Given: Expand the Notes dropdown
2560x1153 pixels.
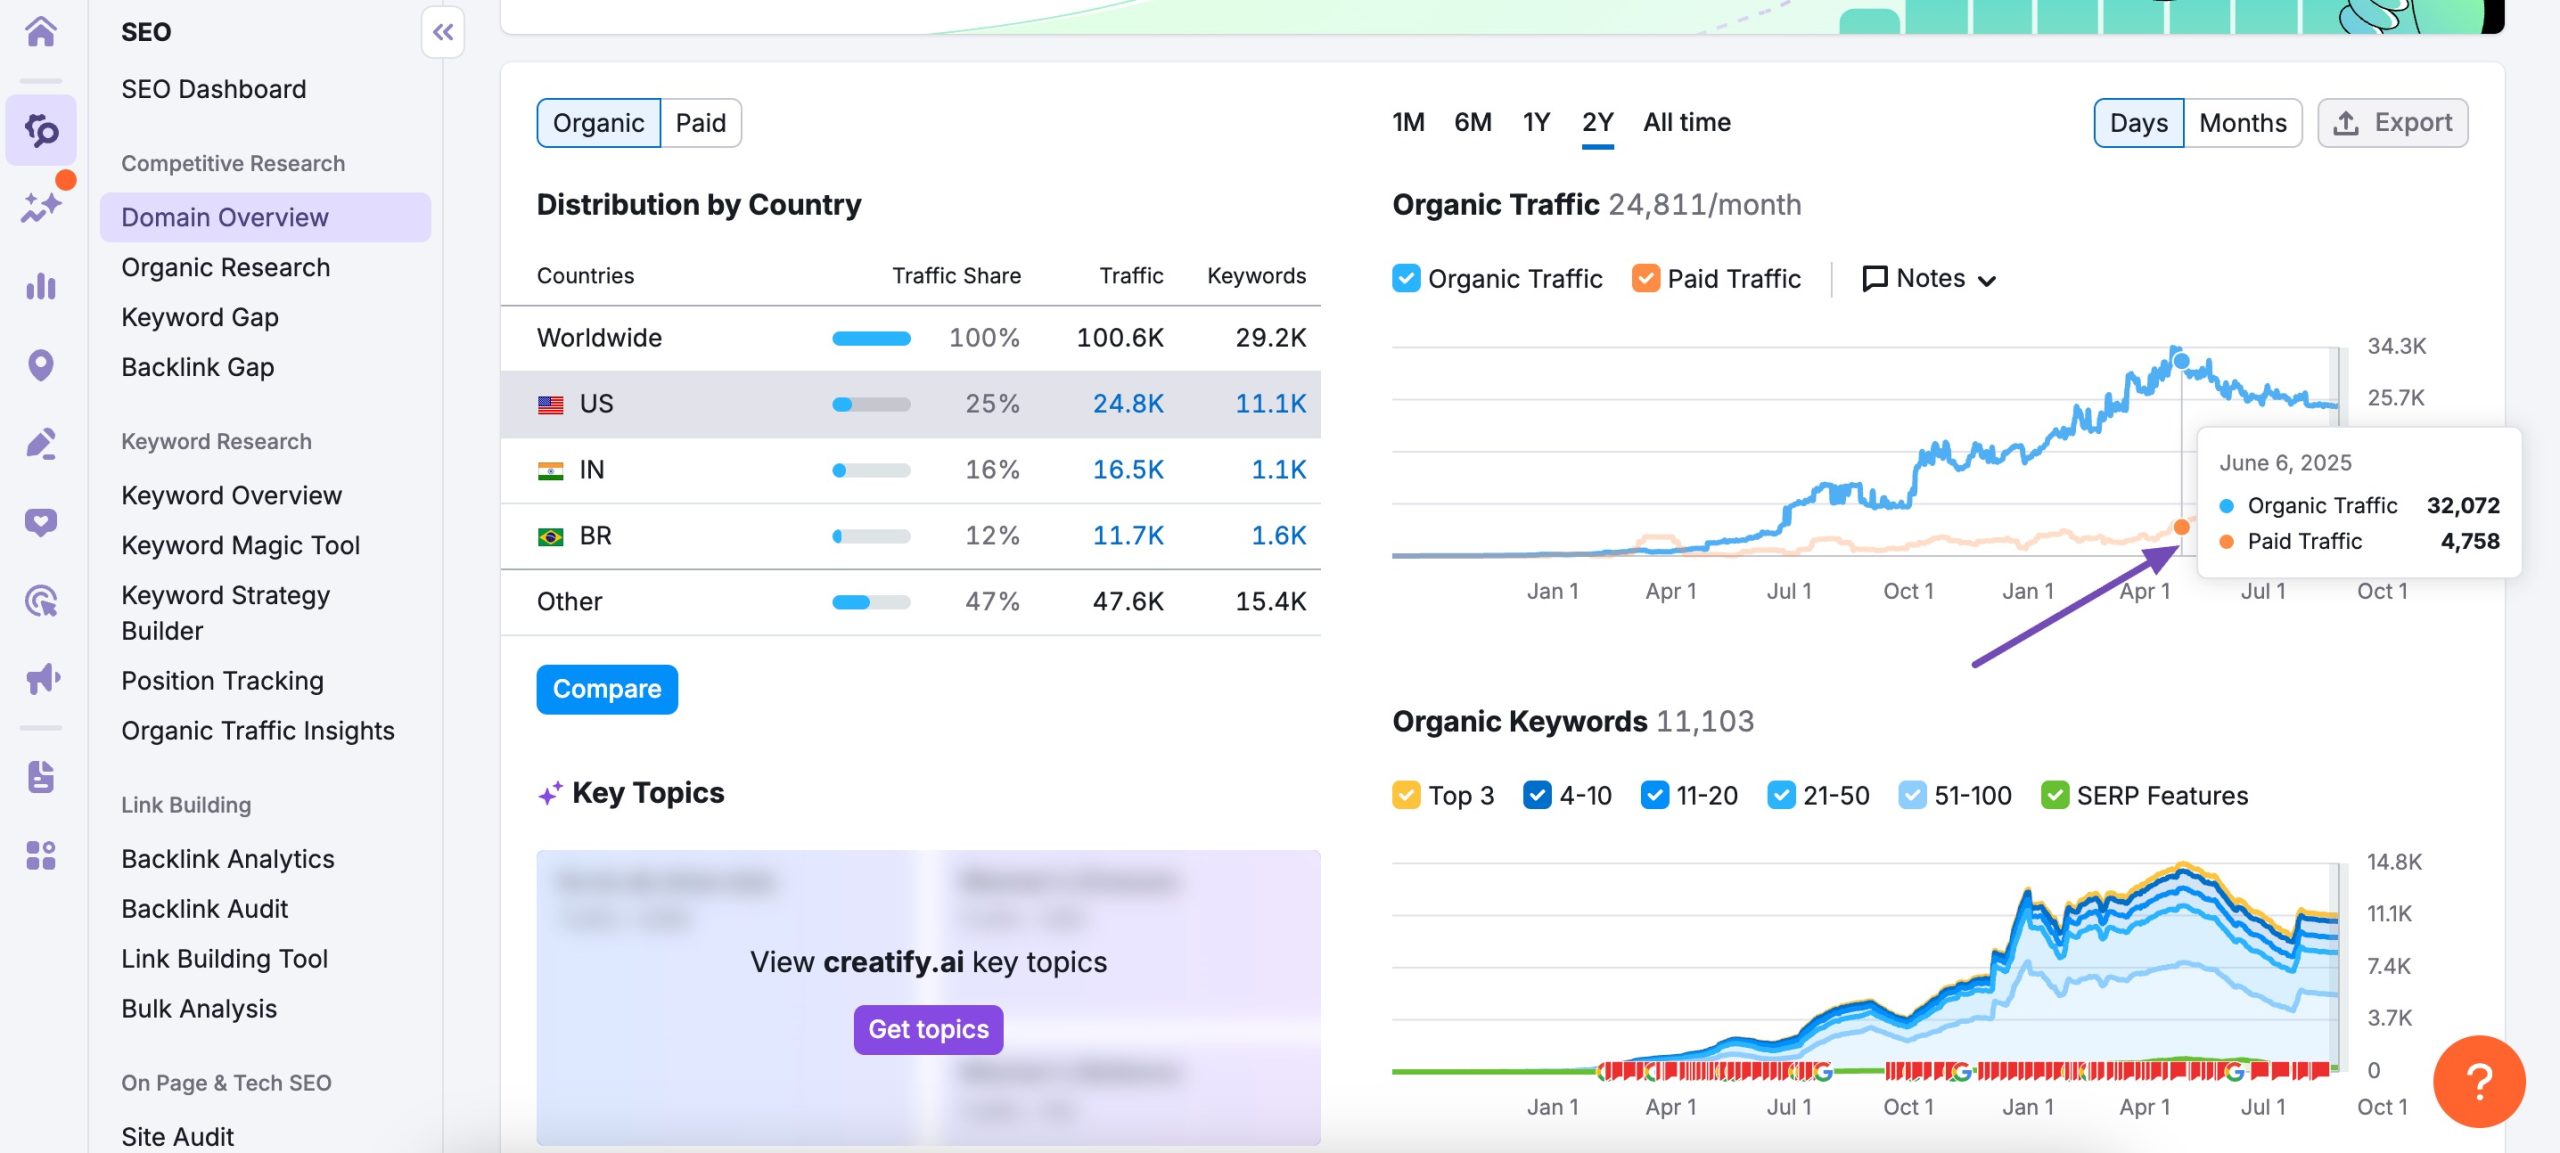Looking at the screenshot, I should point(1929,278).
